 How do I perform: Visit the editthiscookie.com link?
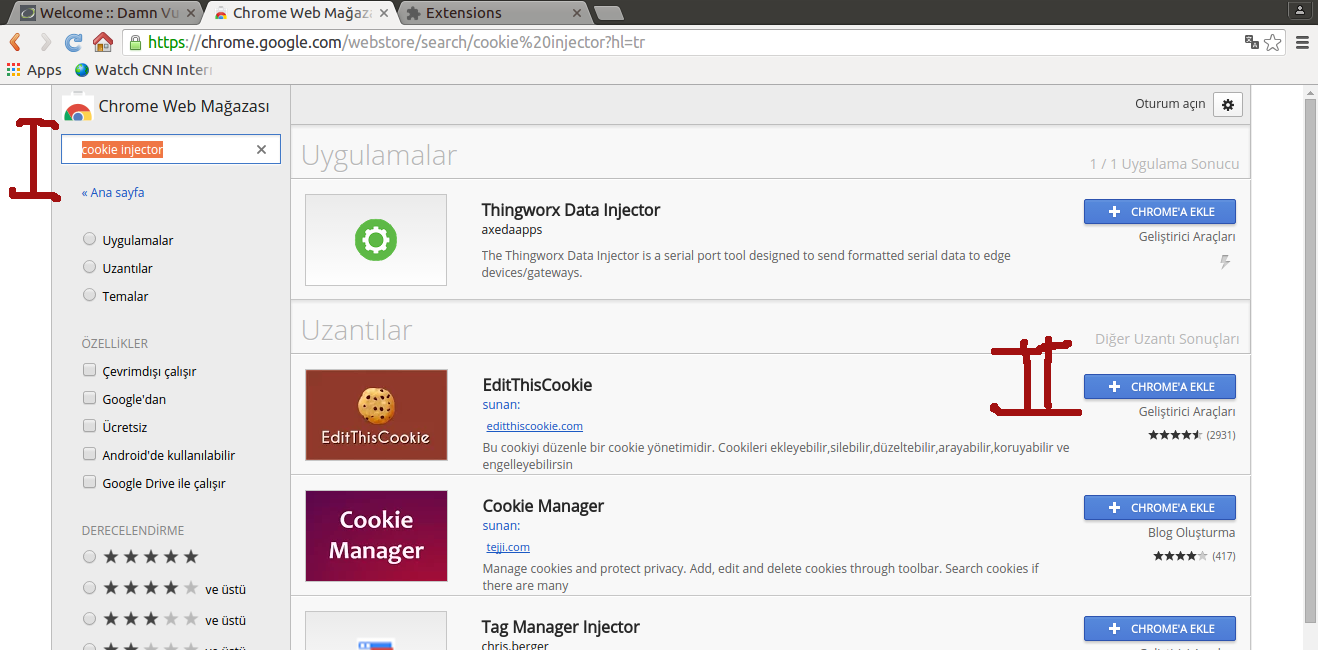pyautogui.click(x=535, y=426)
